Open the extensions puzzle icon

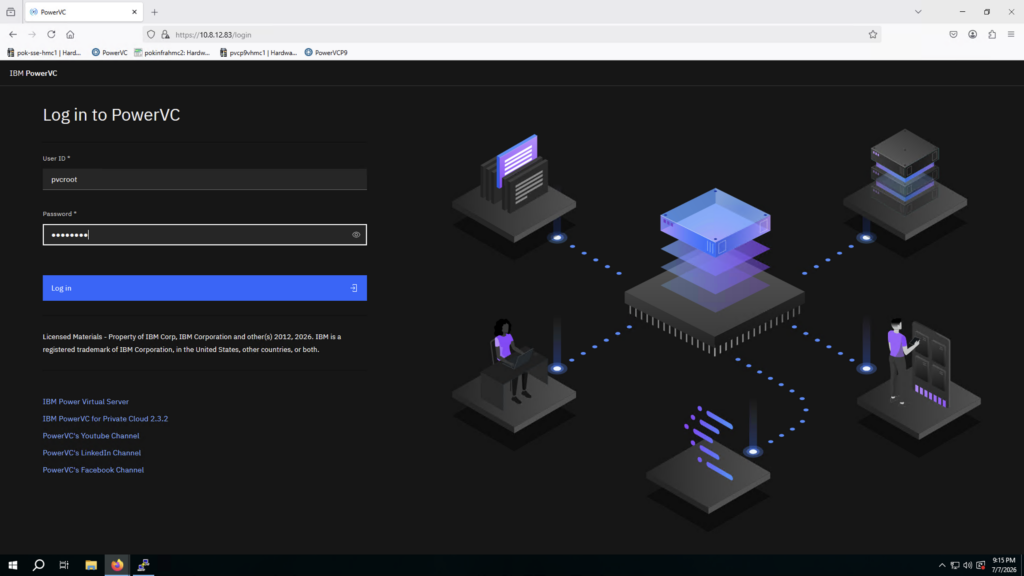click(992, 35)
